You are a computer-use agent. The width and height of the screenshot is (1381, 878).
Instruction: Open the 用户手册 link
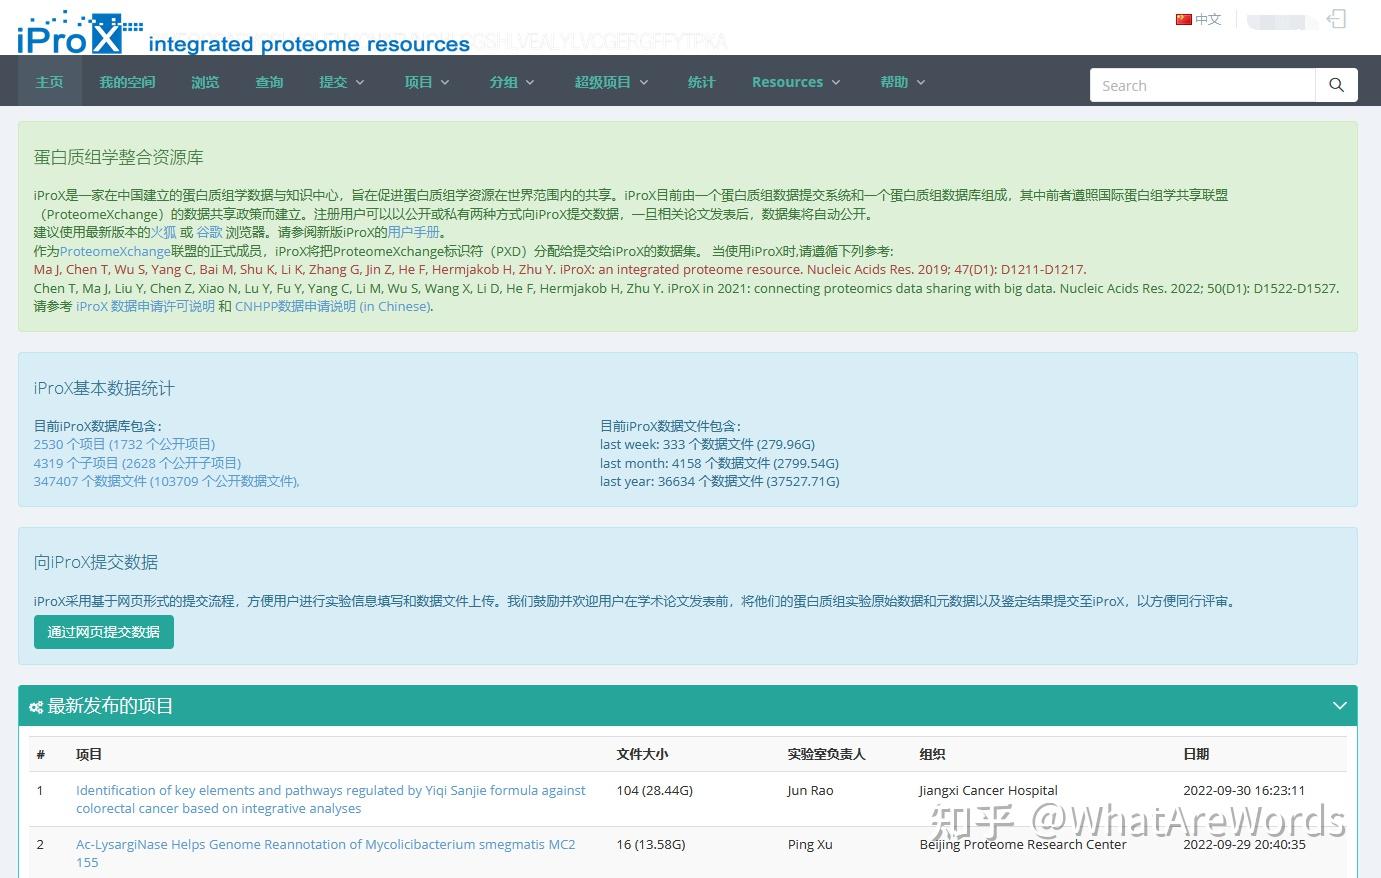pyautogui.click(x=413, y=232)
